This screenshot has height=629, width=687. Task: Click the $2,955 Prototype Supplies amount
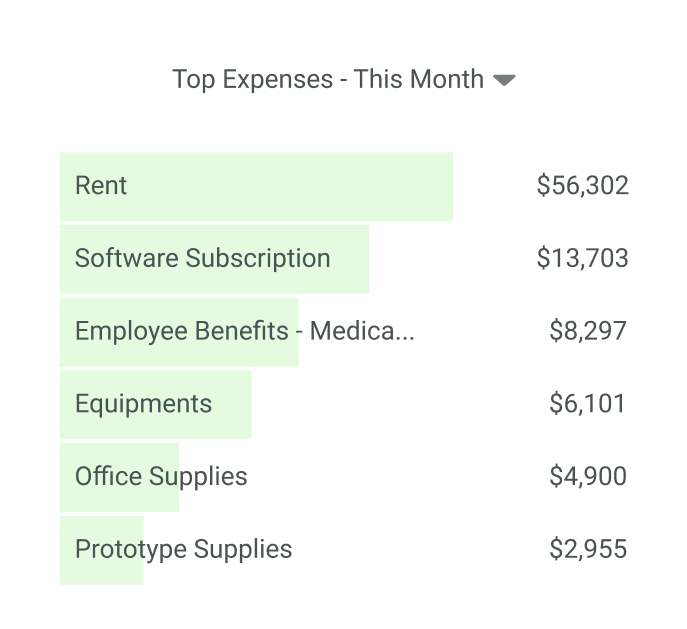point(588,549)
